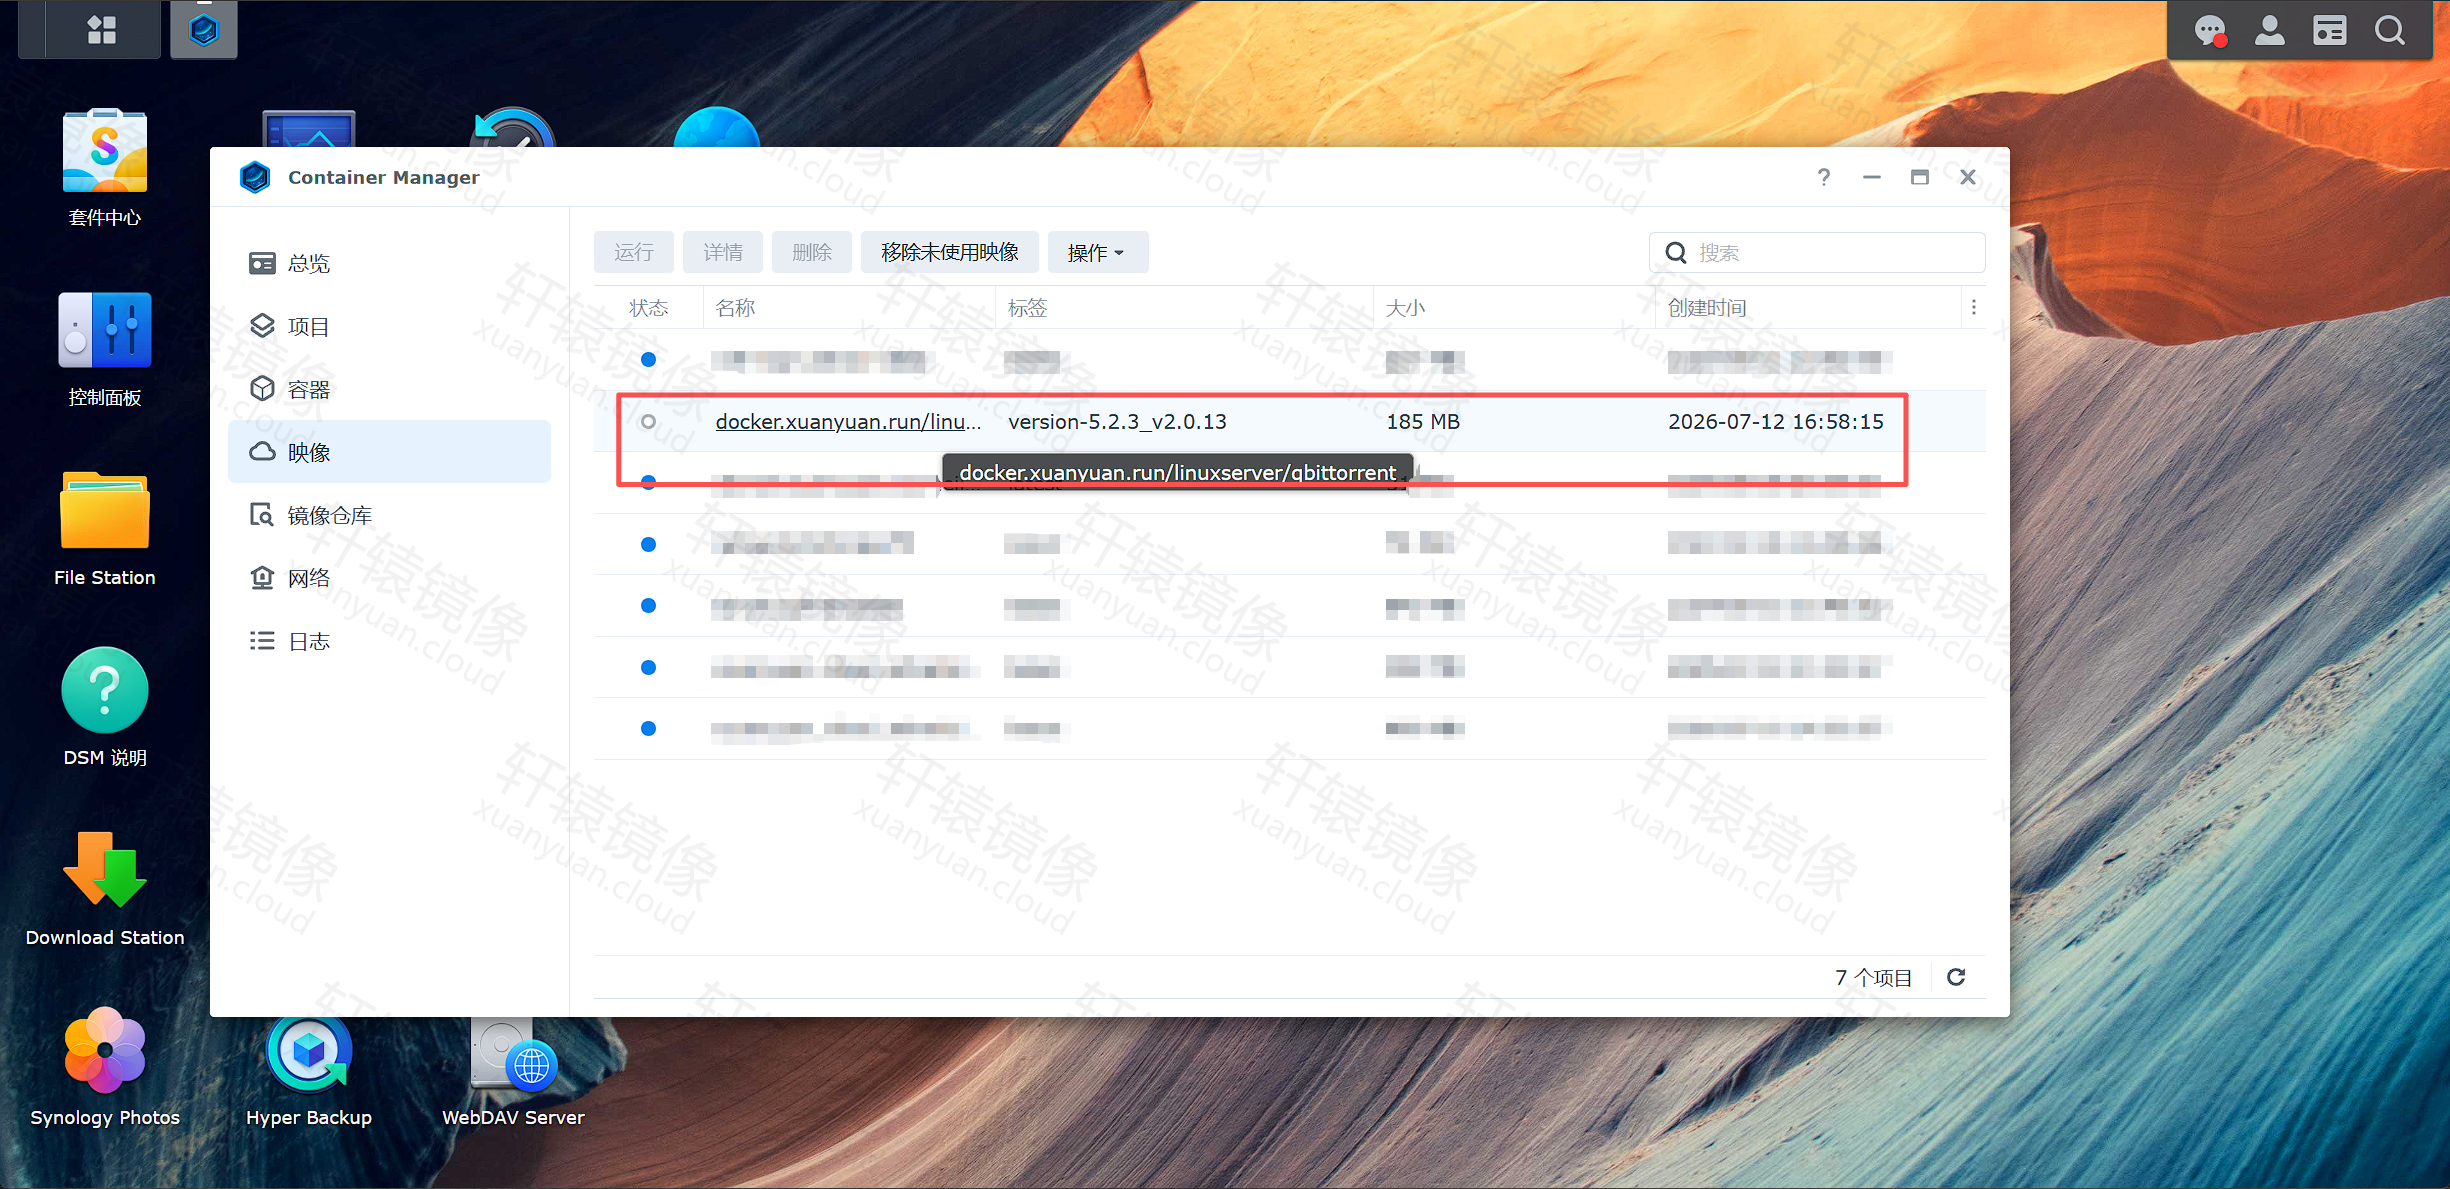The height and width of the screenshot is (1189, 2450).
Task: Click the 185 MB size cell
Action: tap(1423, 421)
